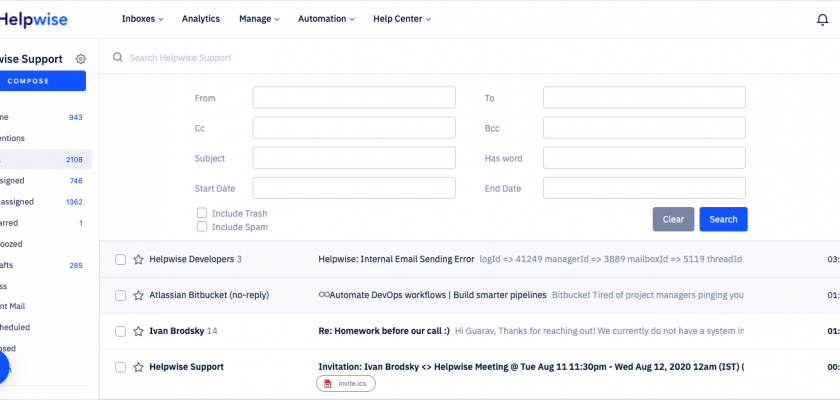Open the Analytics page
Viewport: 840px width, 400px height.
click(200, 19)
